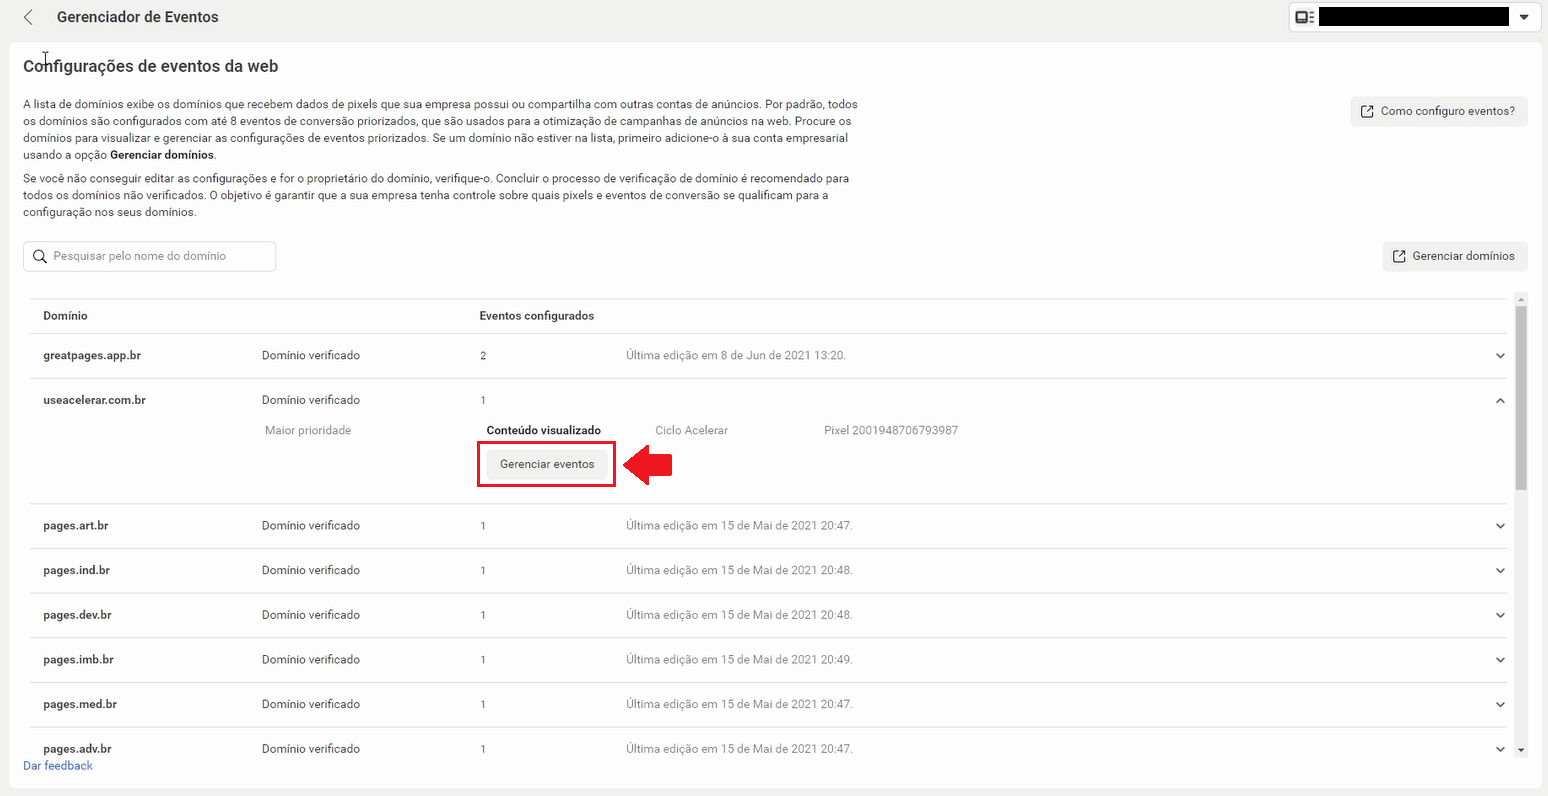The width and height of the screenshot is (1548, 796).
Task: Click the pages.adv.br domain name
Action: [x=77, y=749]
